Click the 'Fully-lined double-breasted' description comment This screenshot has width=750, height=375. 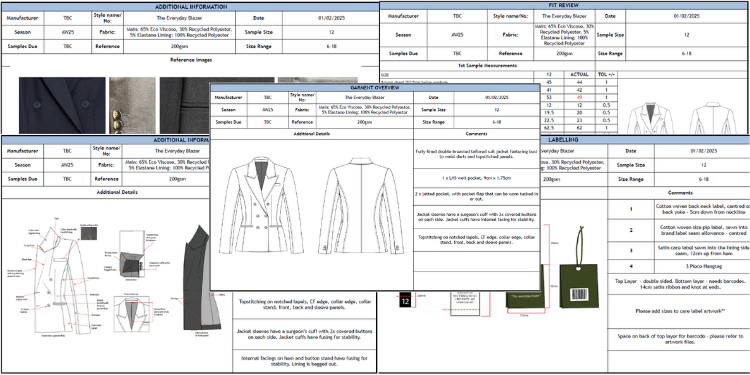[x=476, y=154]
